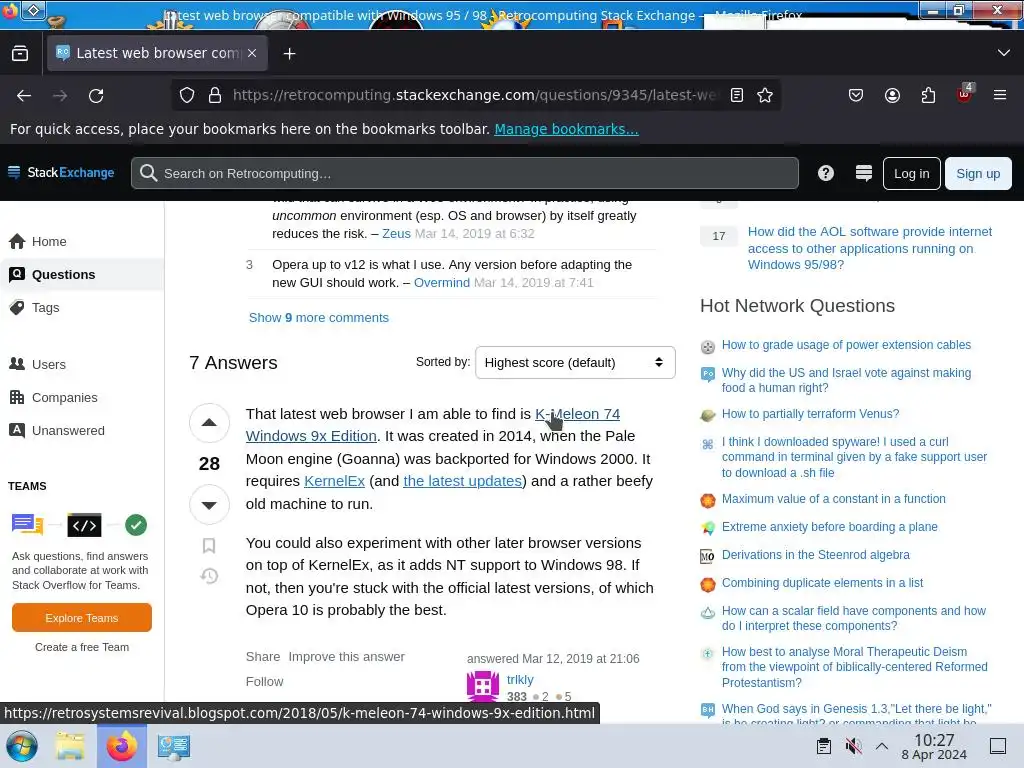
Task: Click the Log in button
Action: click(911, 173)
